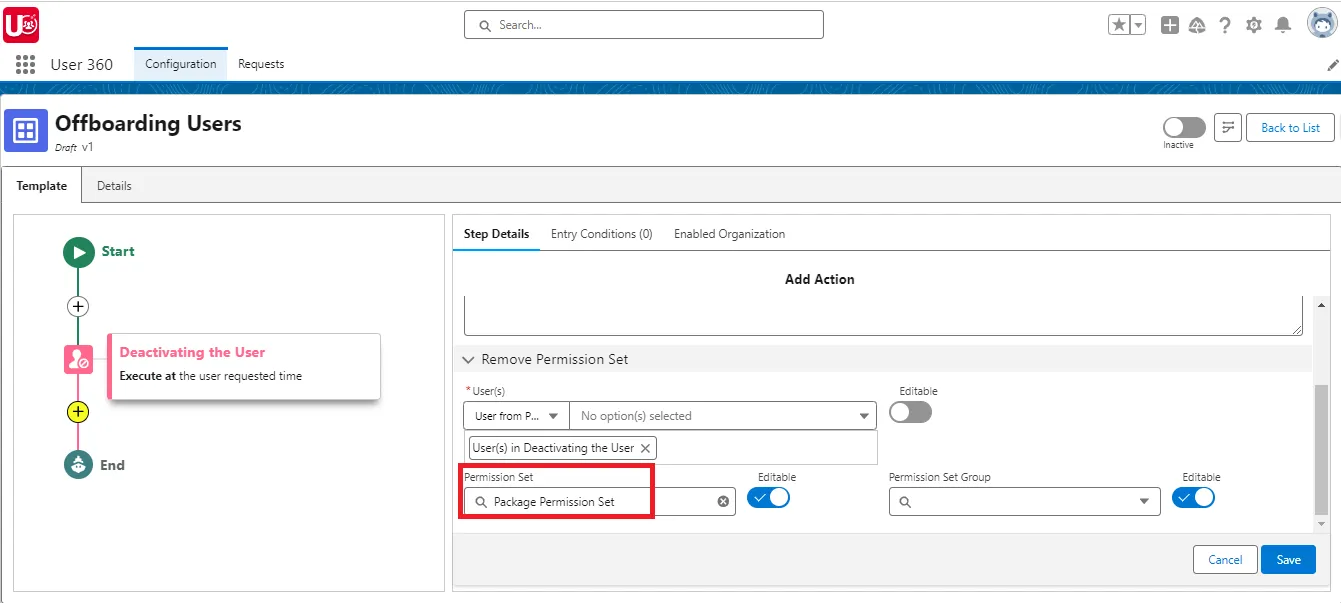Image resolution: width=1341 pixels, height=603 pixels.
Task: Open the Requests tab
Action: click(x=261, y=63)
